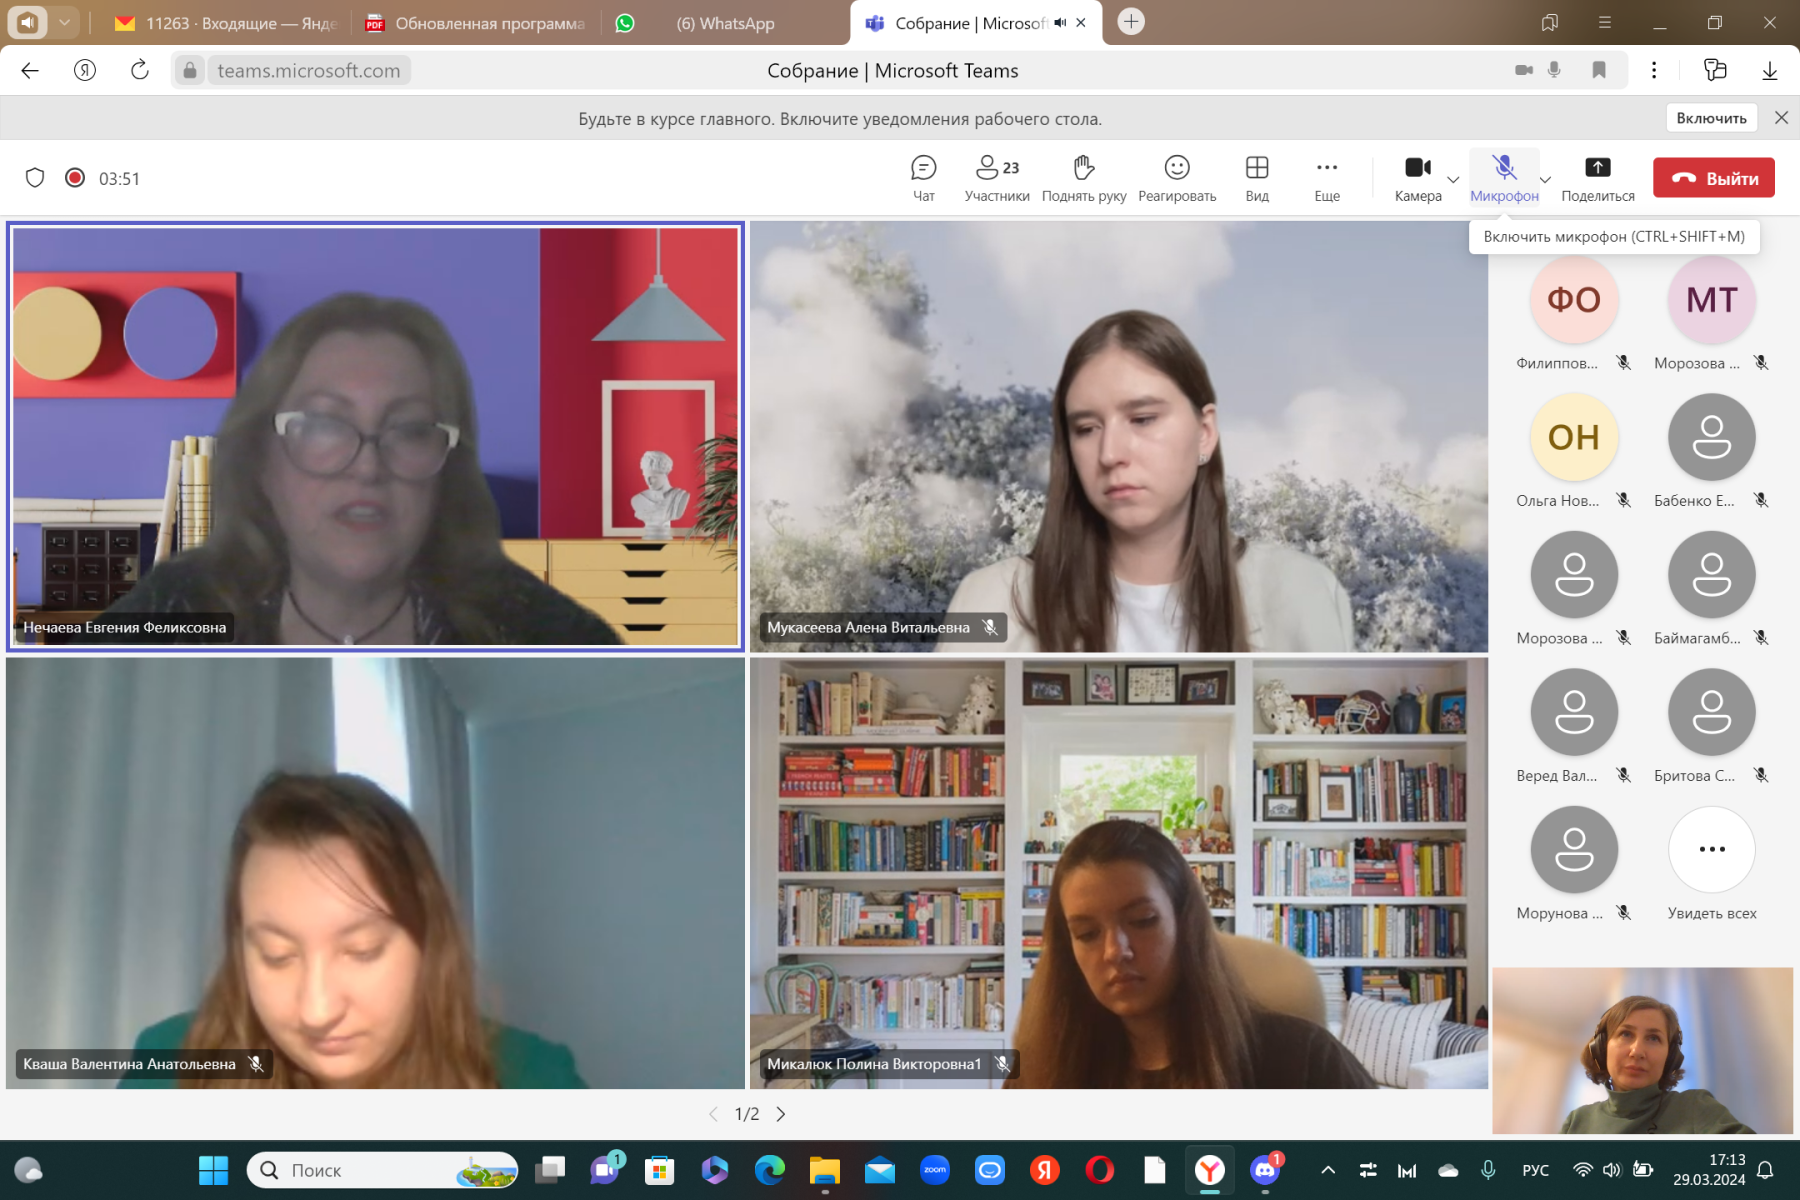Click camera permission icon in address bar

(x=1524, y=70)
